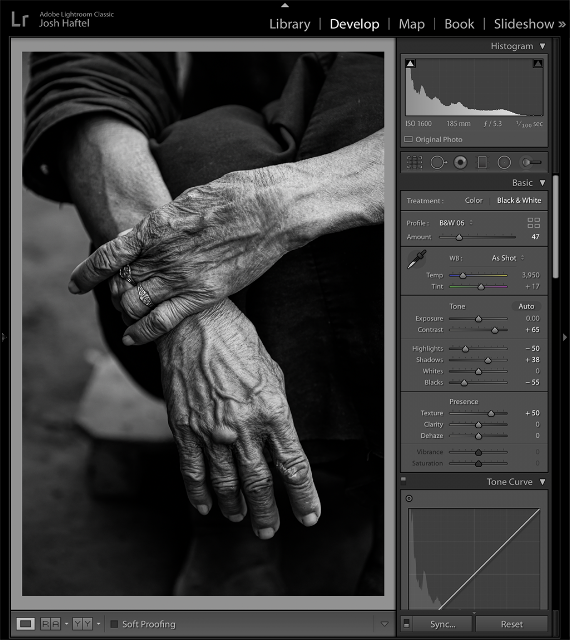Toggle the shadow clipping indicator in histogram
The image size is (570, 640).
coord(410,63)
